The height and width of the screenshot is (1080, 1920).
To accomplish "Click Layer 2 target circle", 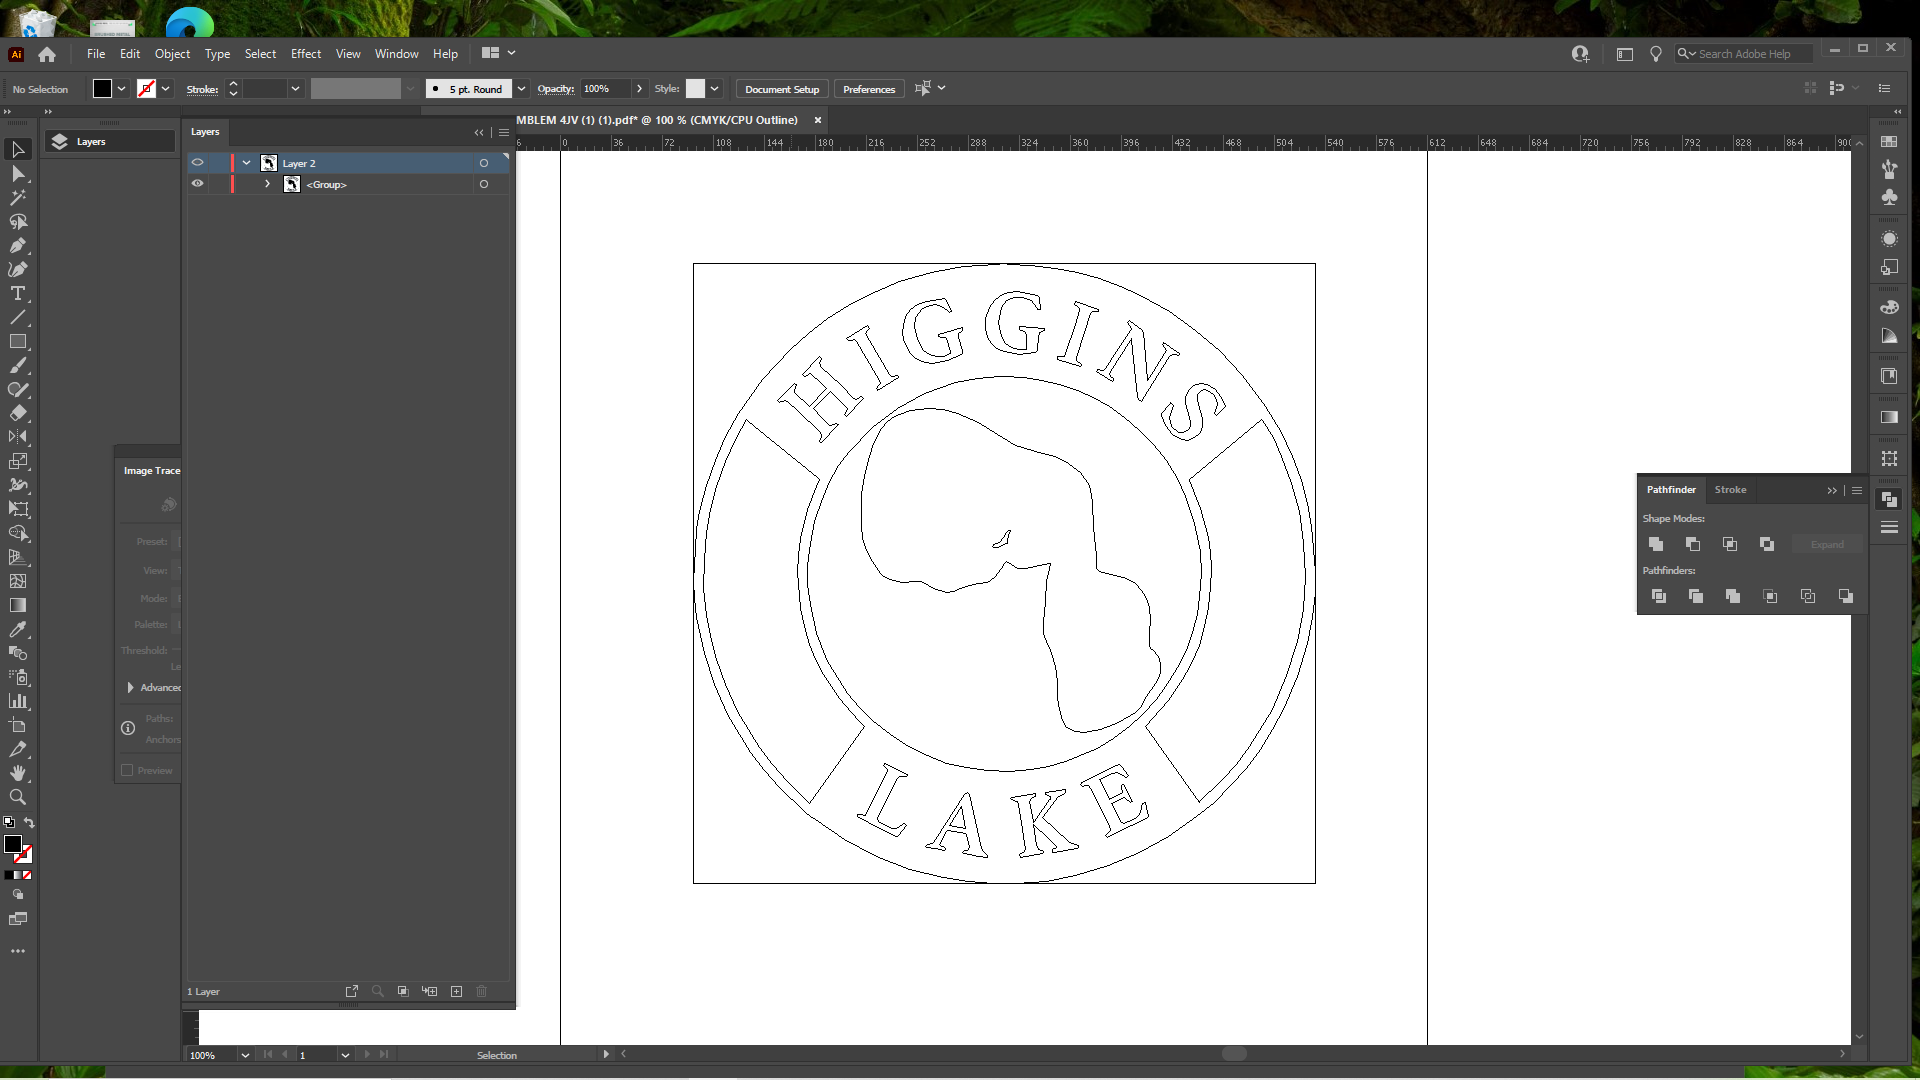I will point(484,163).
